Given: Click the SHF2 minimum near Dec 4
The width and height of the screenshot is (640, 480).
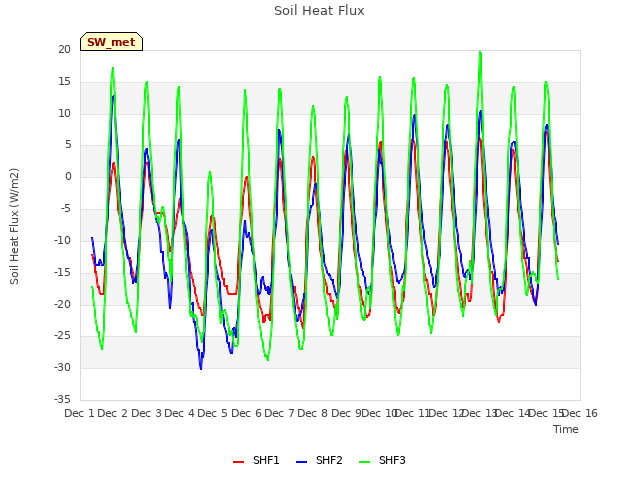Looking at the screenshot, I should point(201,369).
